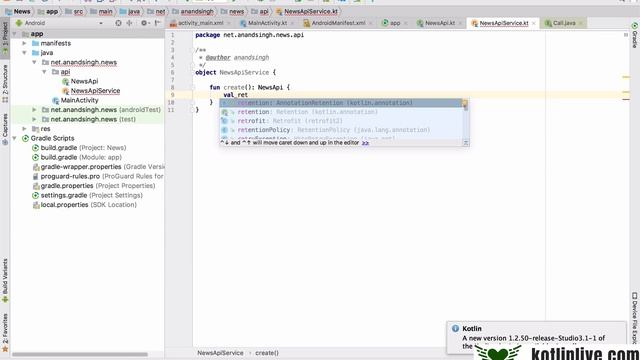Open MainActivity in project tree

click(80, 100)
